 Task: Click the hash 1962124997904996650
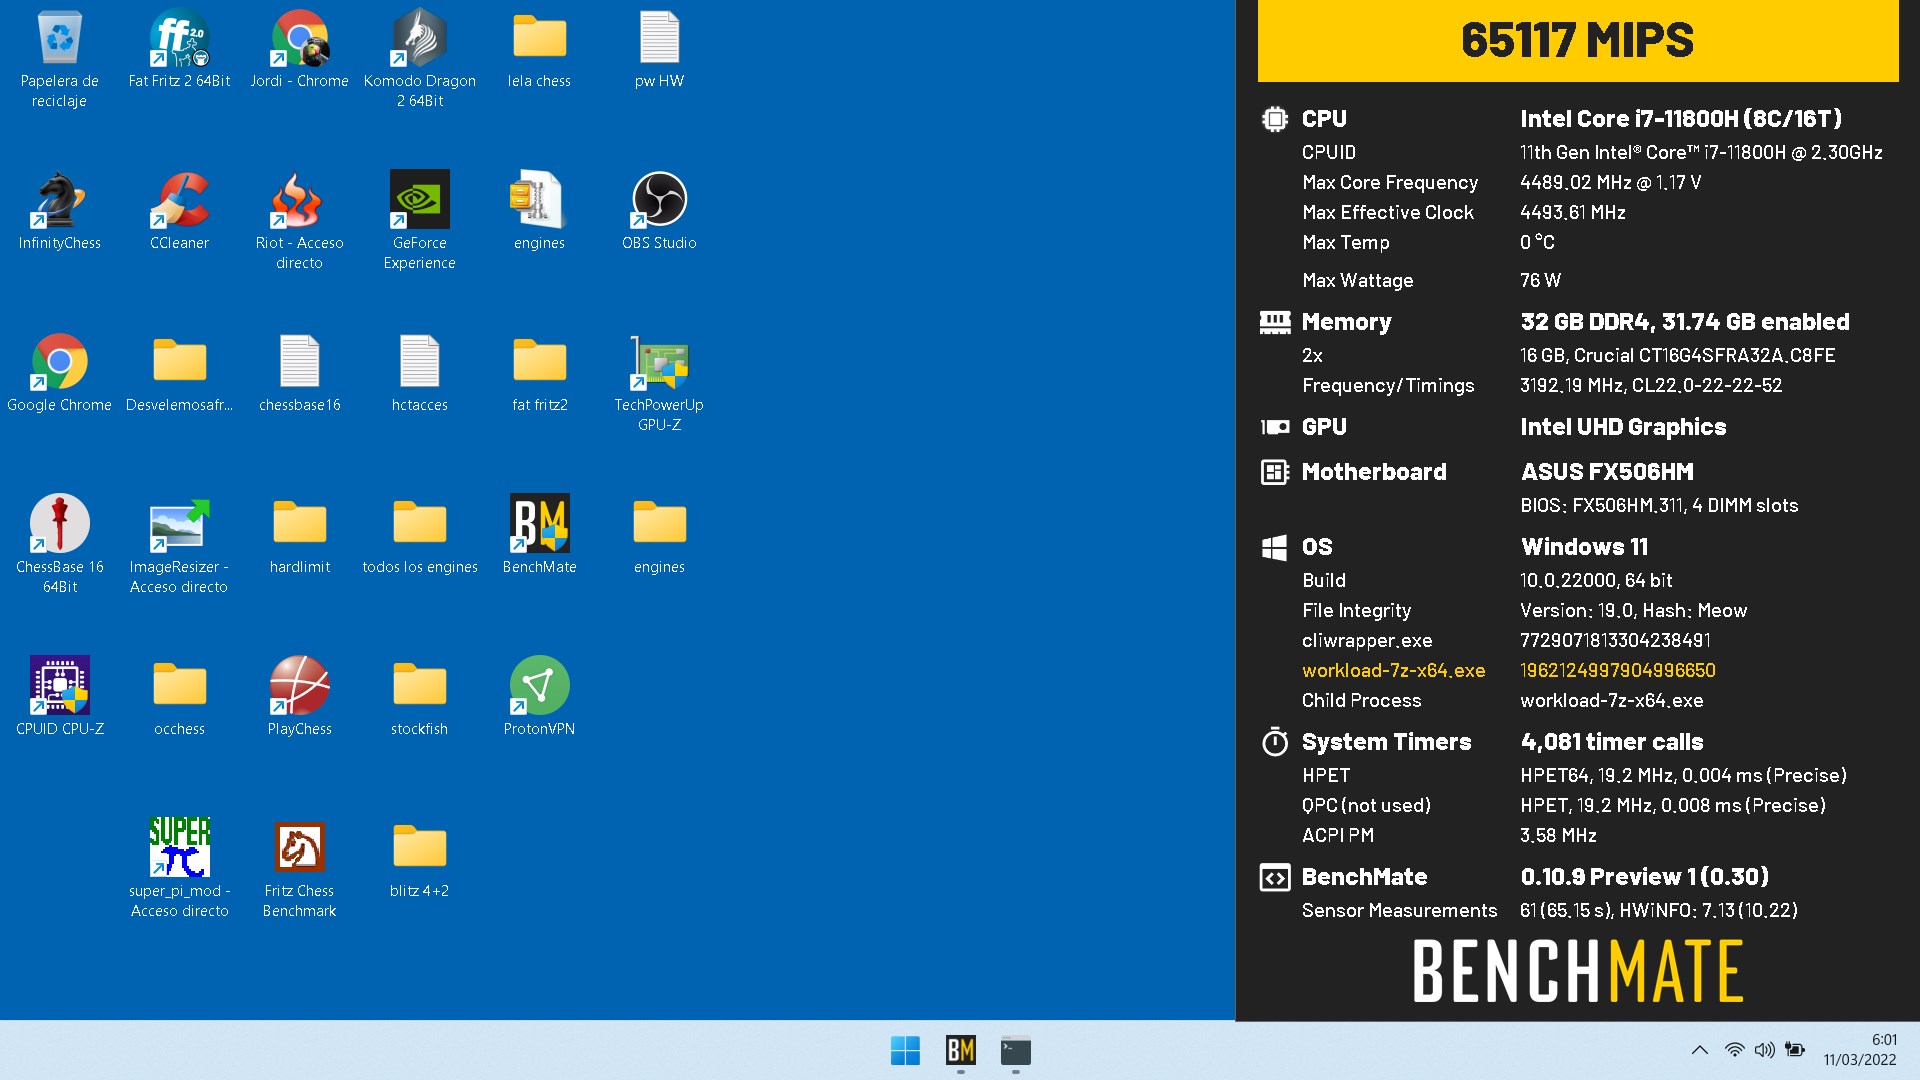(x=1617, y=671)
